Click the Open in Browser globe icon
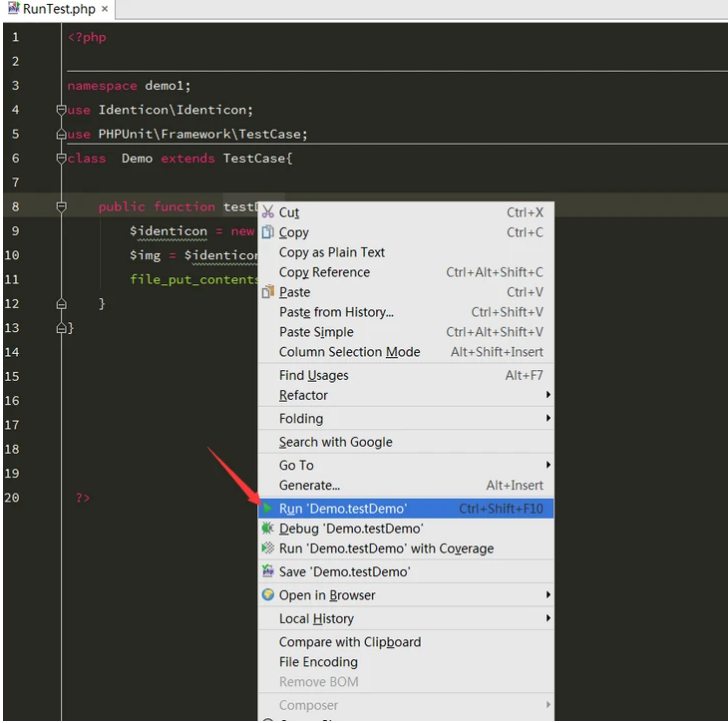728x723 pixels. pos(267,595)
